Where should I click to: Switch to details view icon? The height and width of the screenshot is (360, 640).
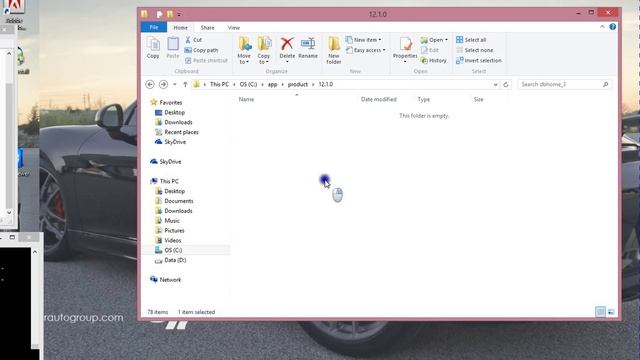pos(600,312)
